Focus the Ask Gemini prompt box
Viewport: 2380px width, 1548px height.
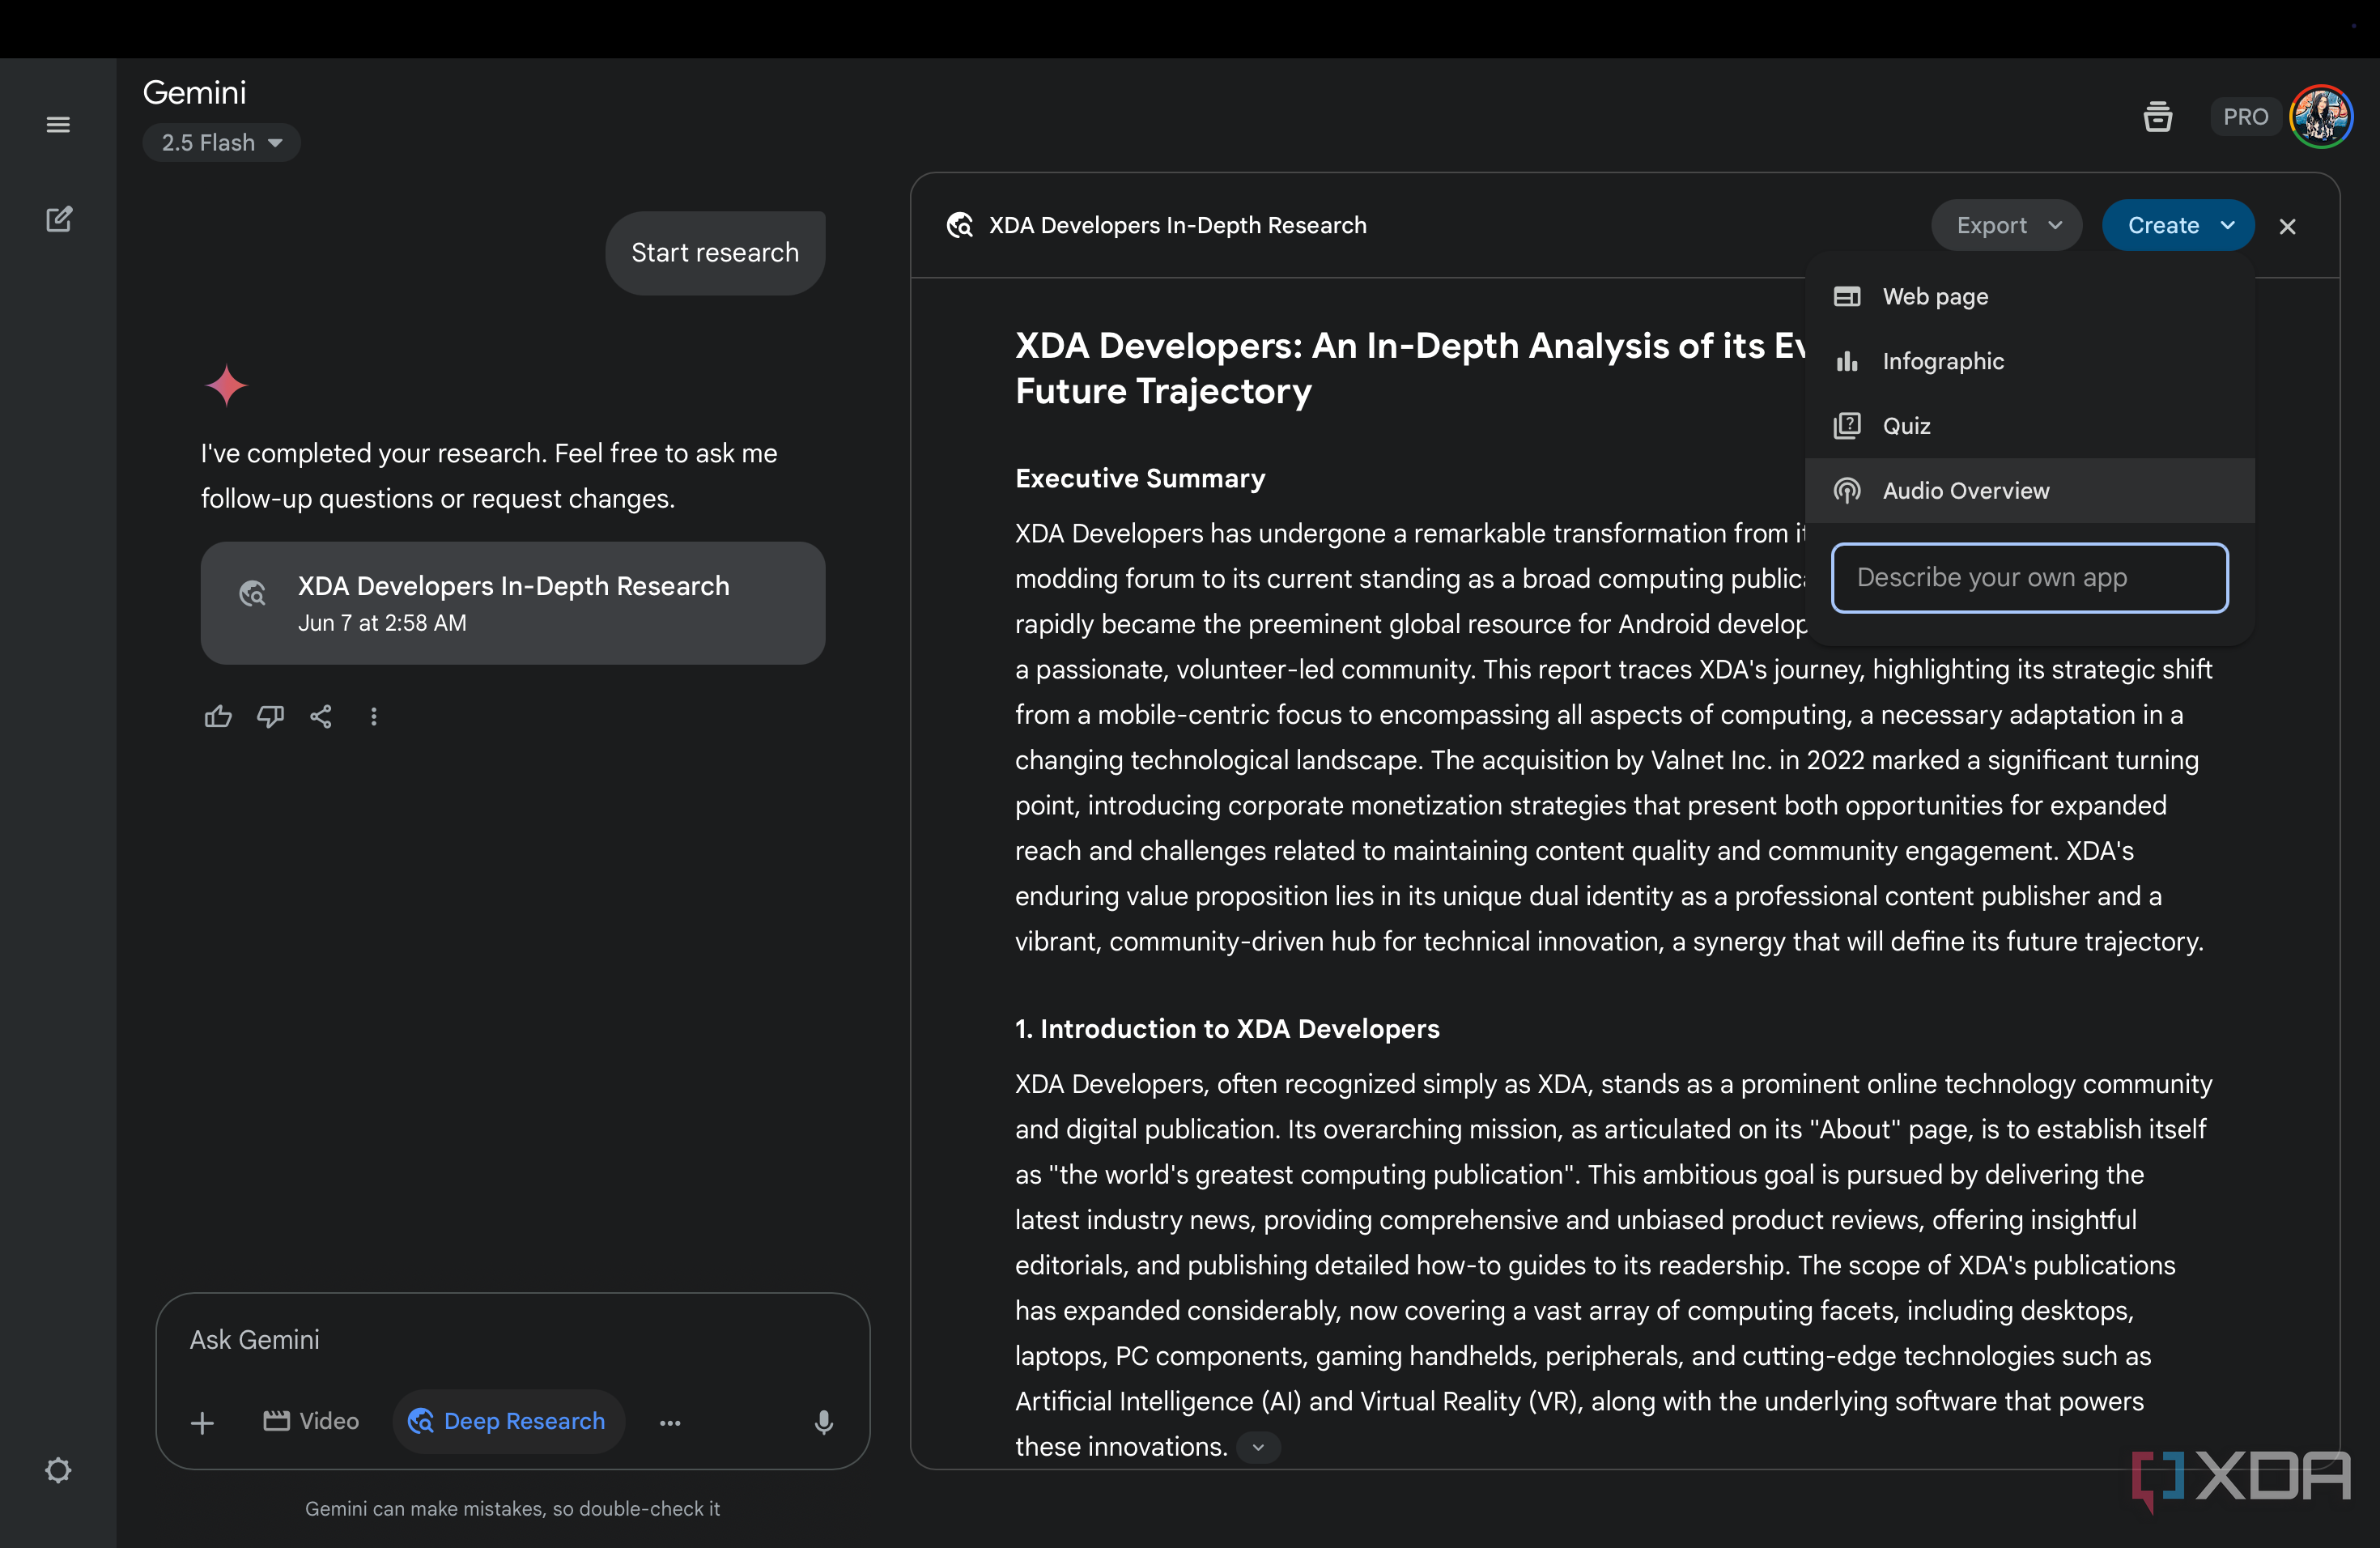pyautogui.click(x=512, y=1340)
